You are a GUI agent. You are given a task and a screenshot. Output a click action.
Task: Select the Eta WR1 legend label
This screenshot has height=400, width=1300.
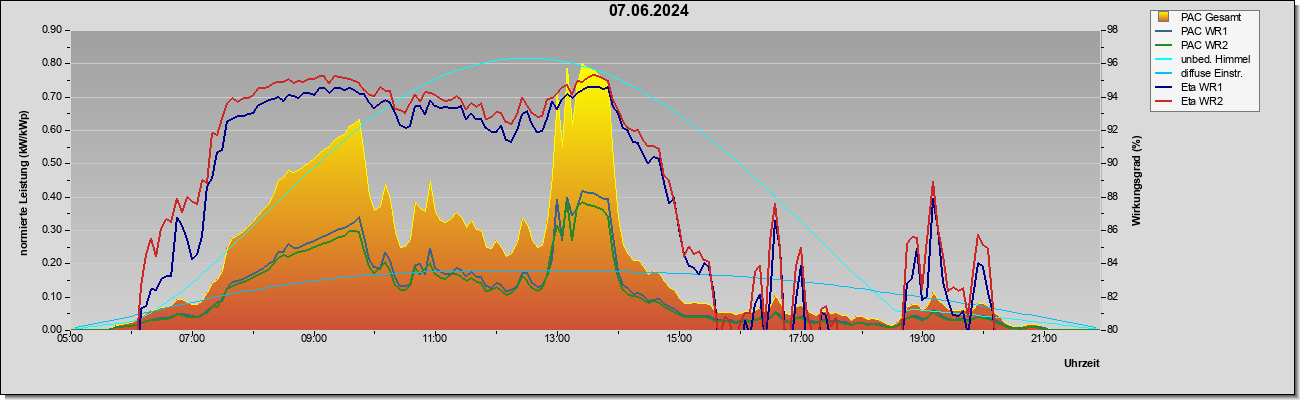[1202, 87]
